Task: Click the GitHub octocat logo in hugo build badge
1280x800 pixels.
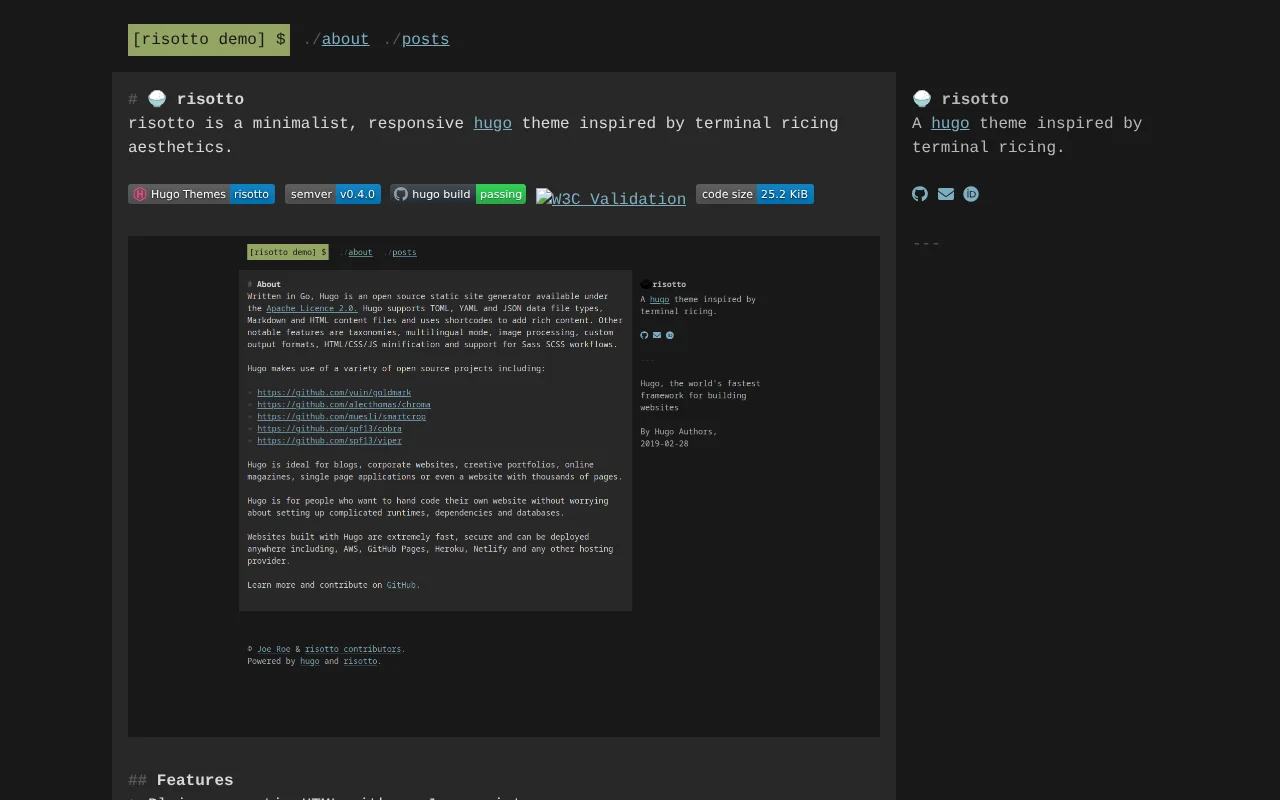Action: [x=401, y=194]
